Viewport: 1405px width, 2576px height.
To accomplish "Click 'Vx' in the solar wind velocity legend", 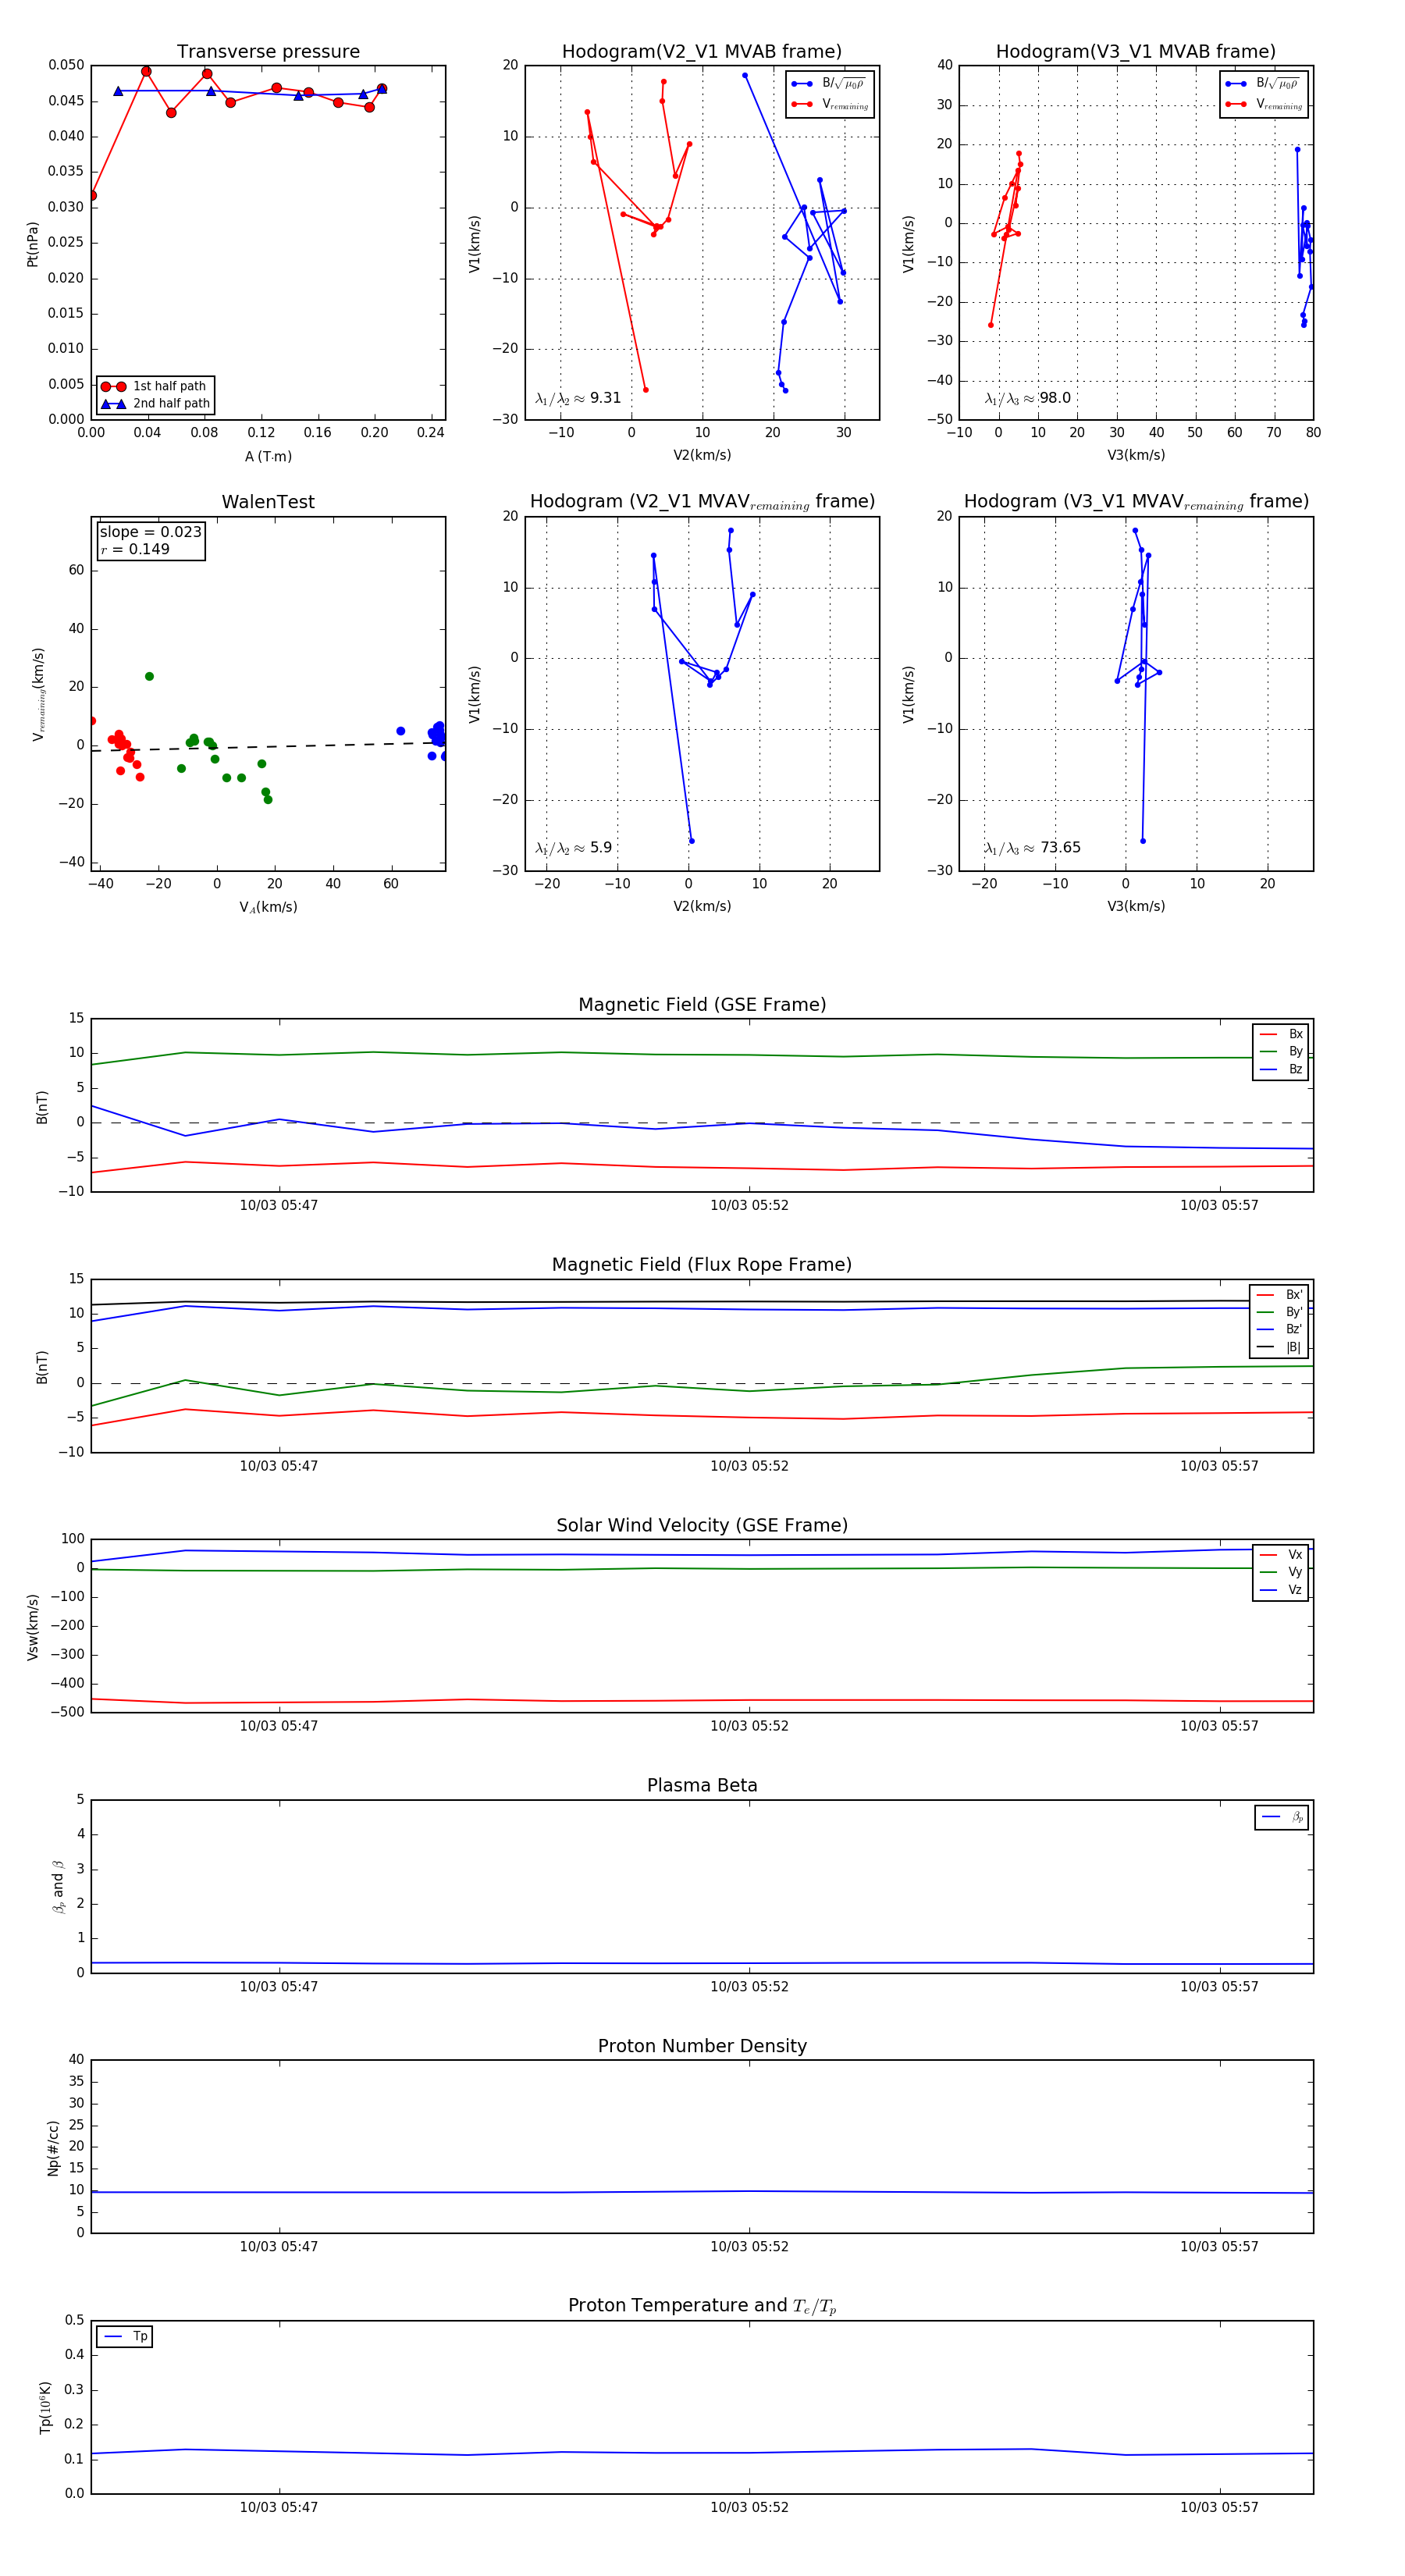I will [x=1281, y=1554].
